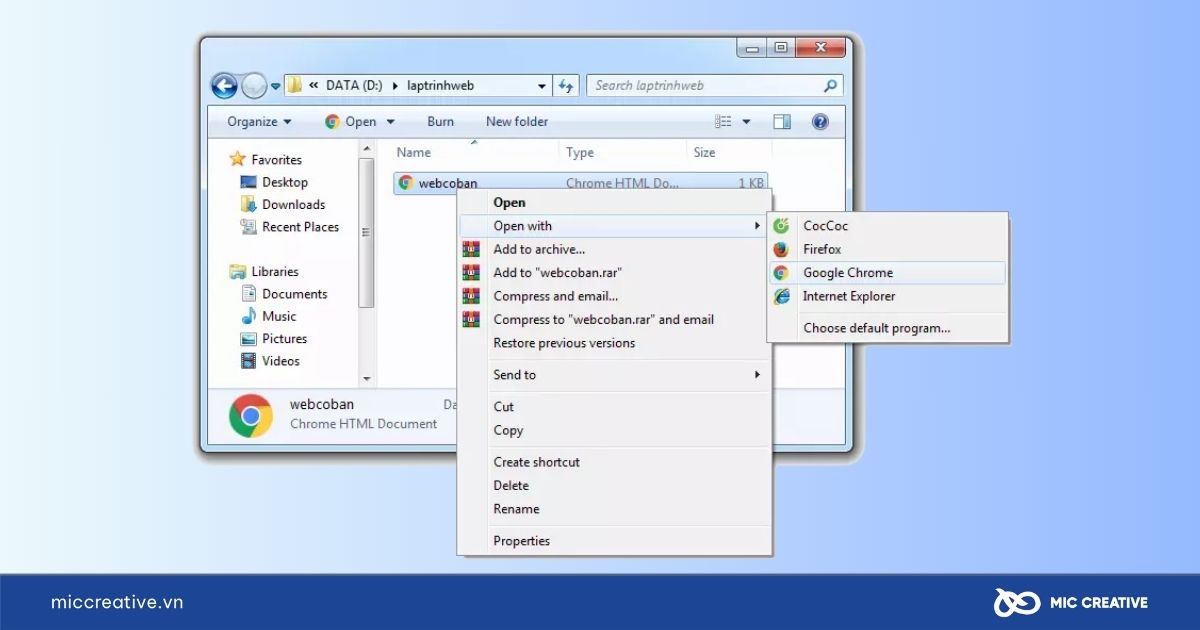The image size is (1200, 630).
Task: Click the Help question mark icon
Action: pyautogui.click(x=820, y=122)
